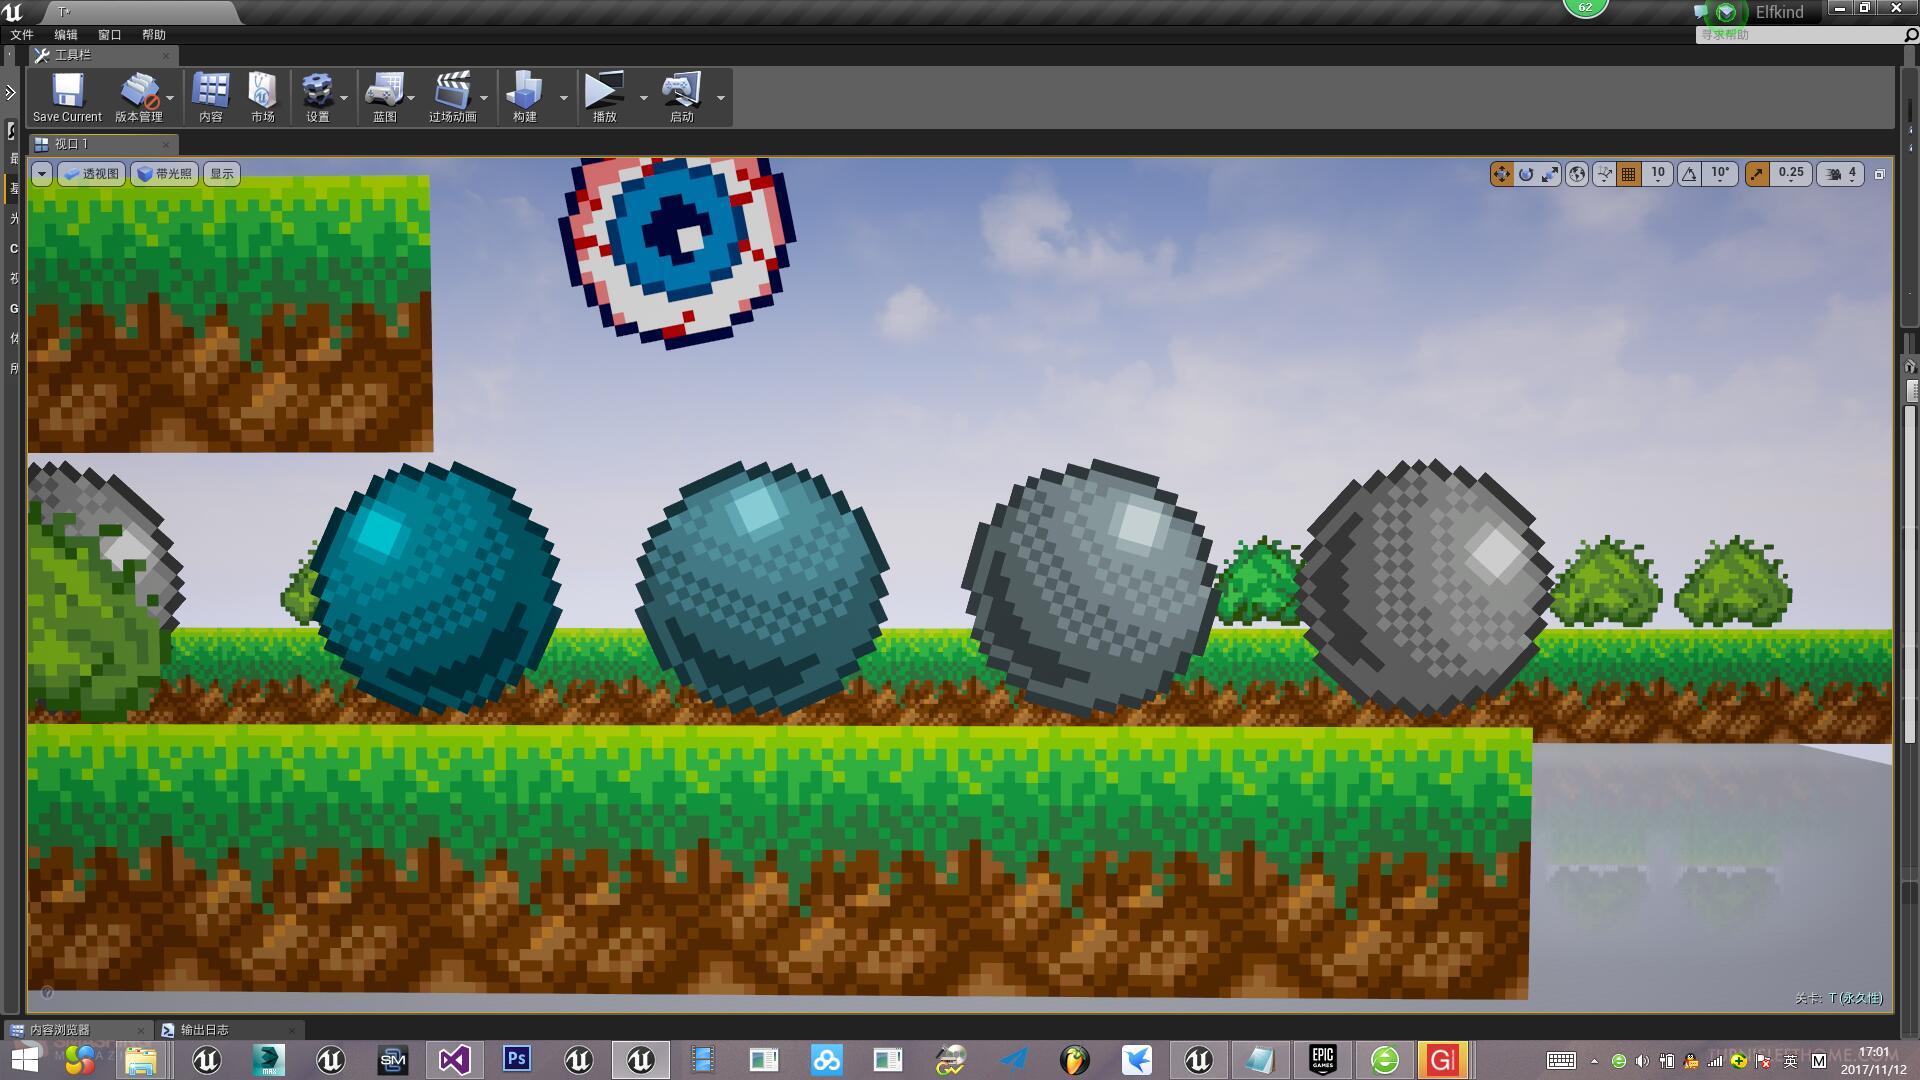The height and width of the screenshot is (1080, 1920).
Task: Open 透视图 perspective view menu
Action: coord(91,174)
